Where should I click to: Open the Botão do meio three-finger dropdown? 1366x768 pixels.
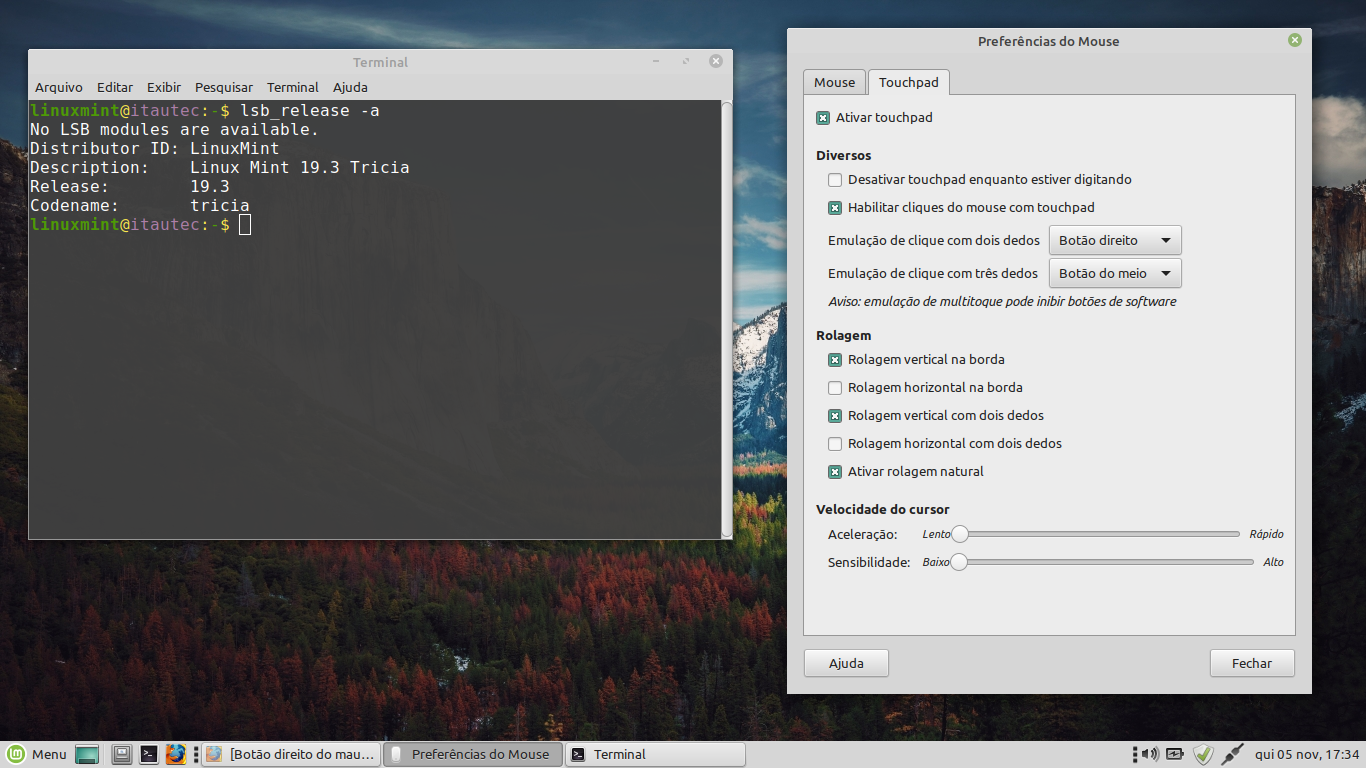click(x=1115, y=274)
